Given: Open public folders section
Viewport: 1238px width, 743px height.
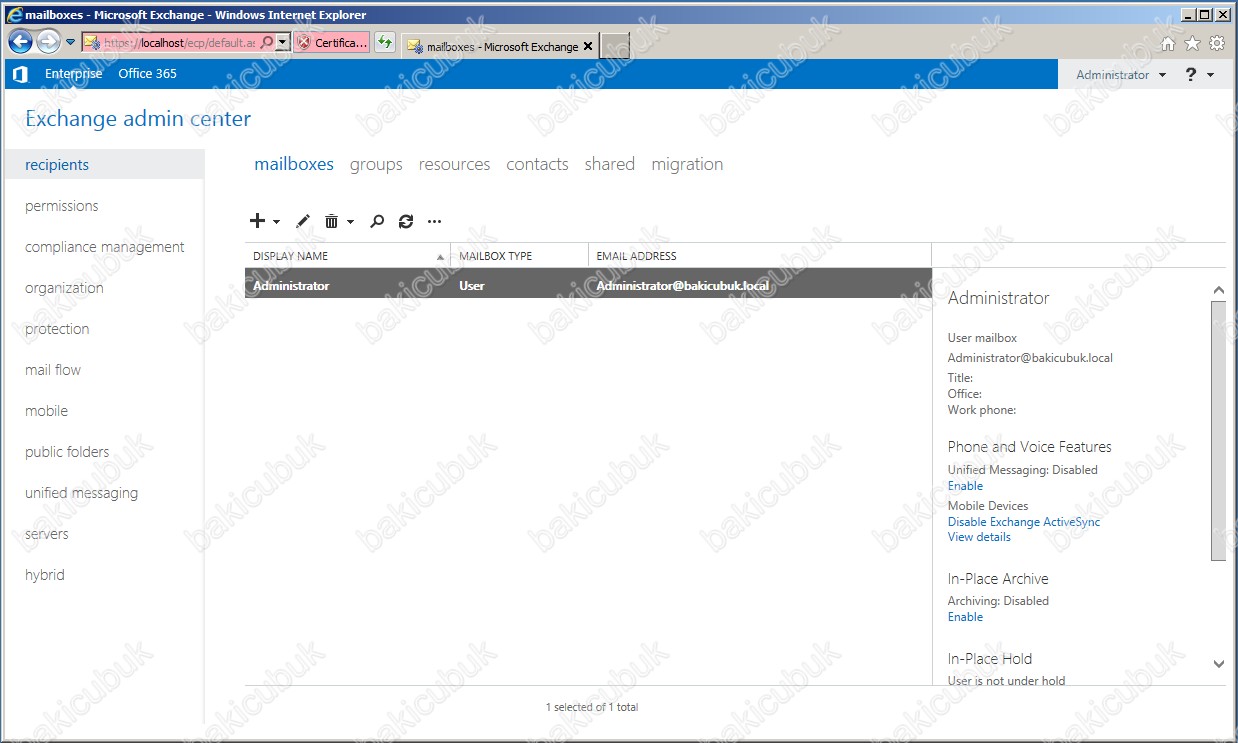Looking at the screenshot, I should coord(67,452).
